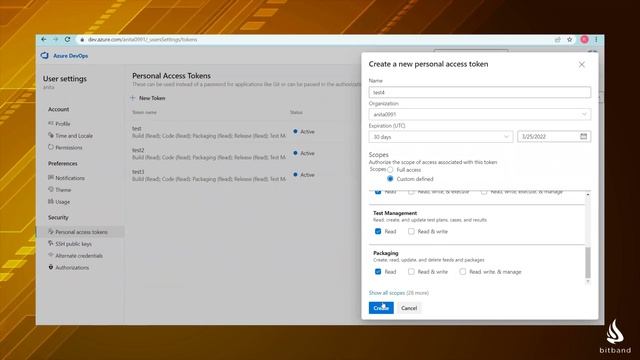Click the Cancel button
This screenshot has width=640, height=360.
coord(409,308)
